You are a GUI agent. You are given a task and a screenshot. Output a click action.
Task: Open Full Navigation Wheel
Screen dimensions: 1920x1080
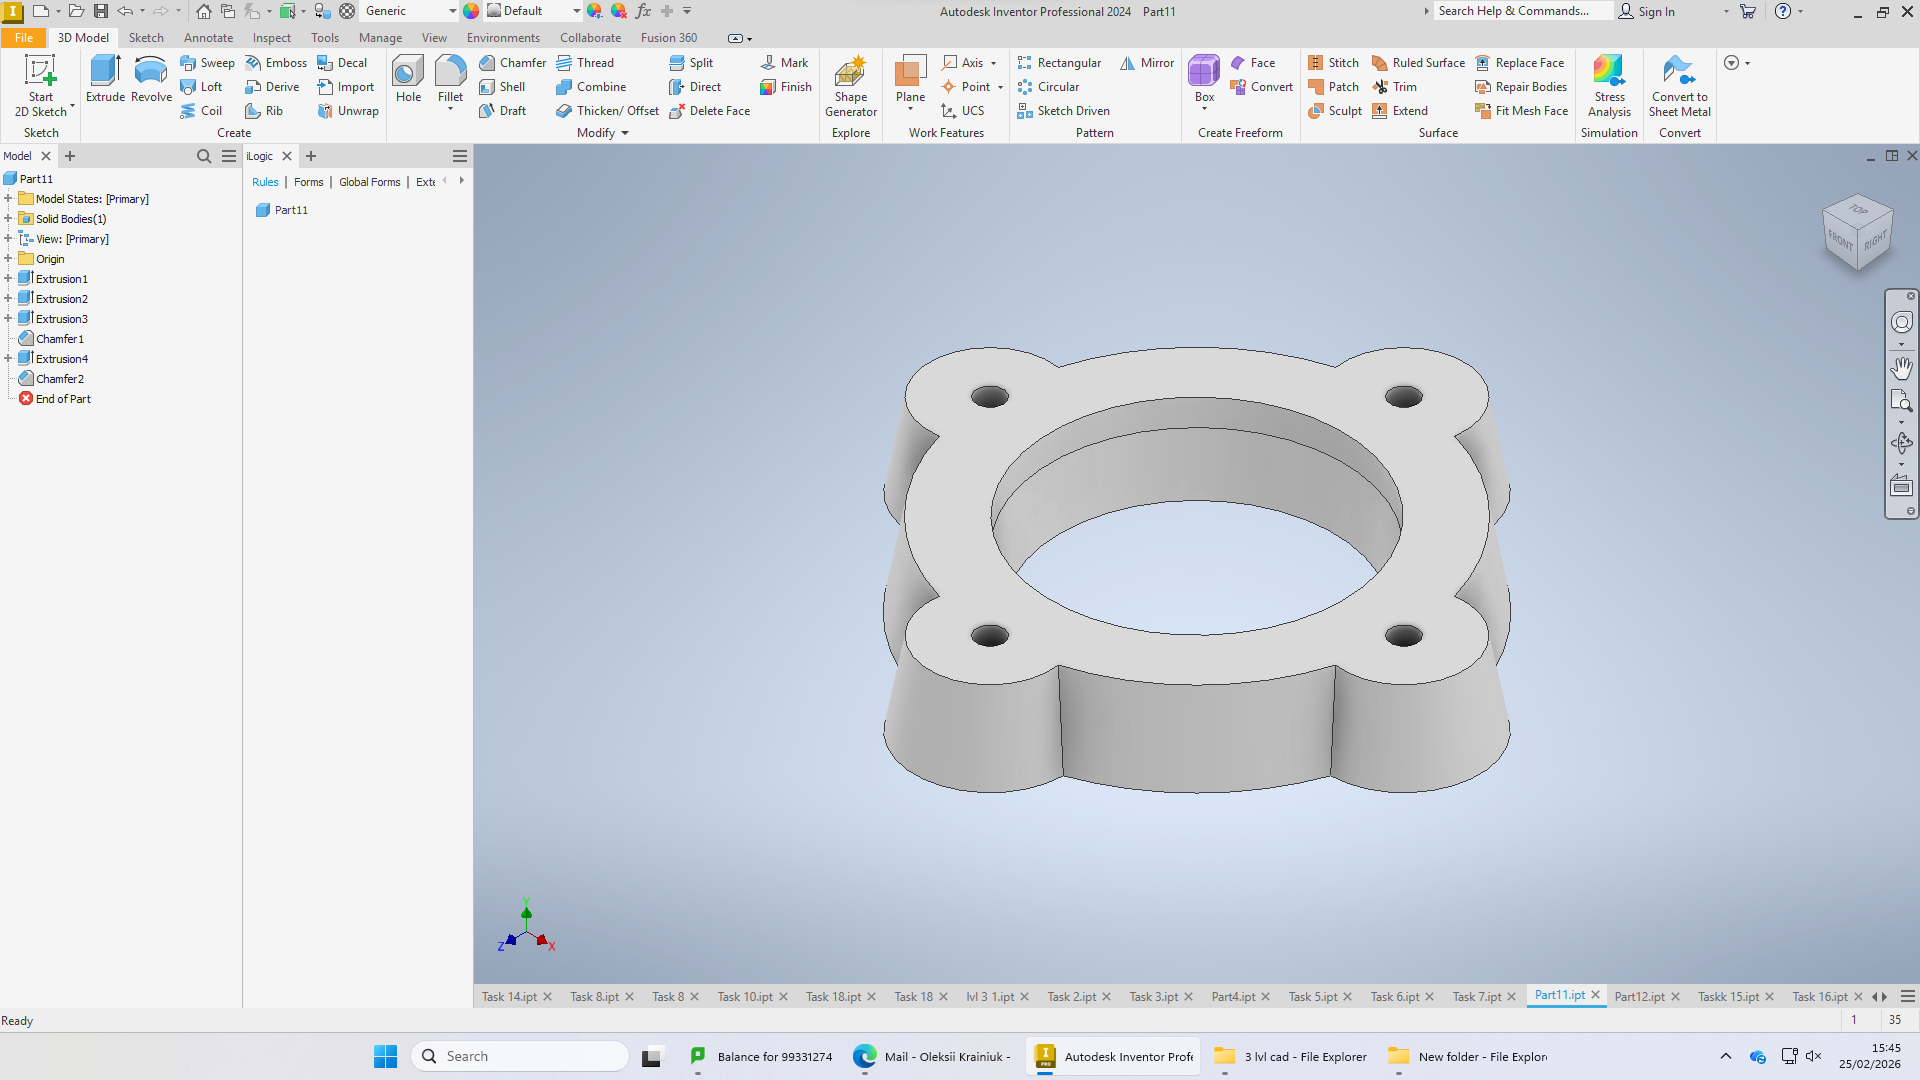[1901, 322]
